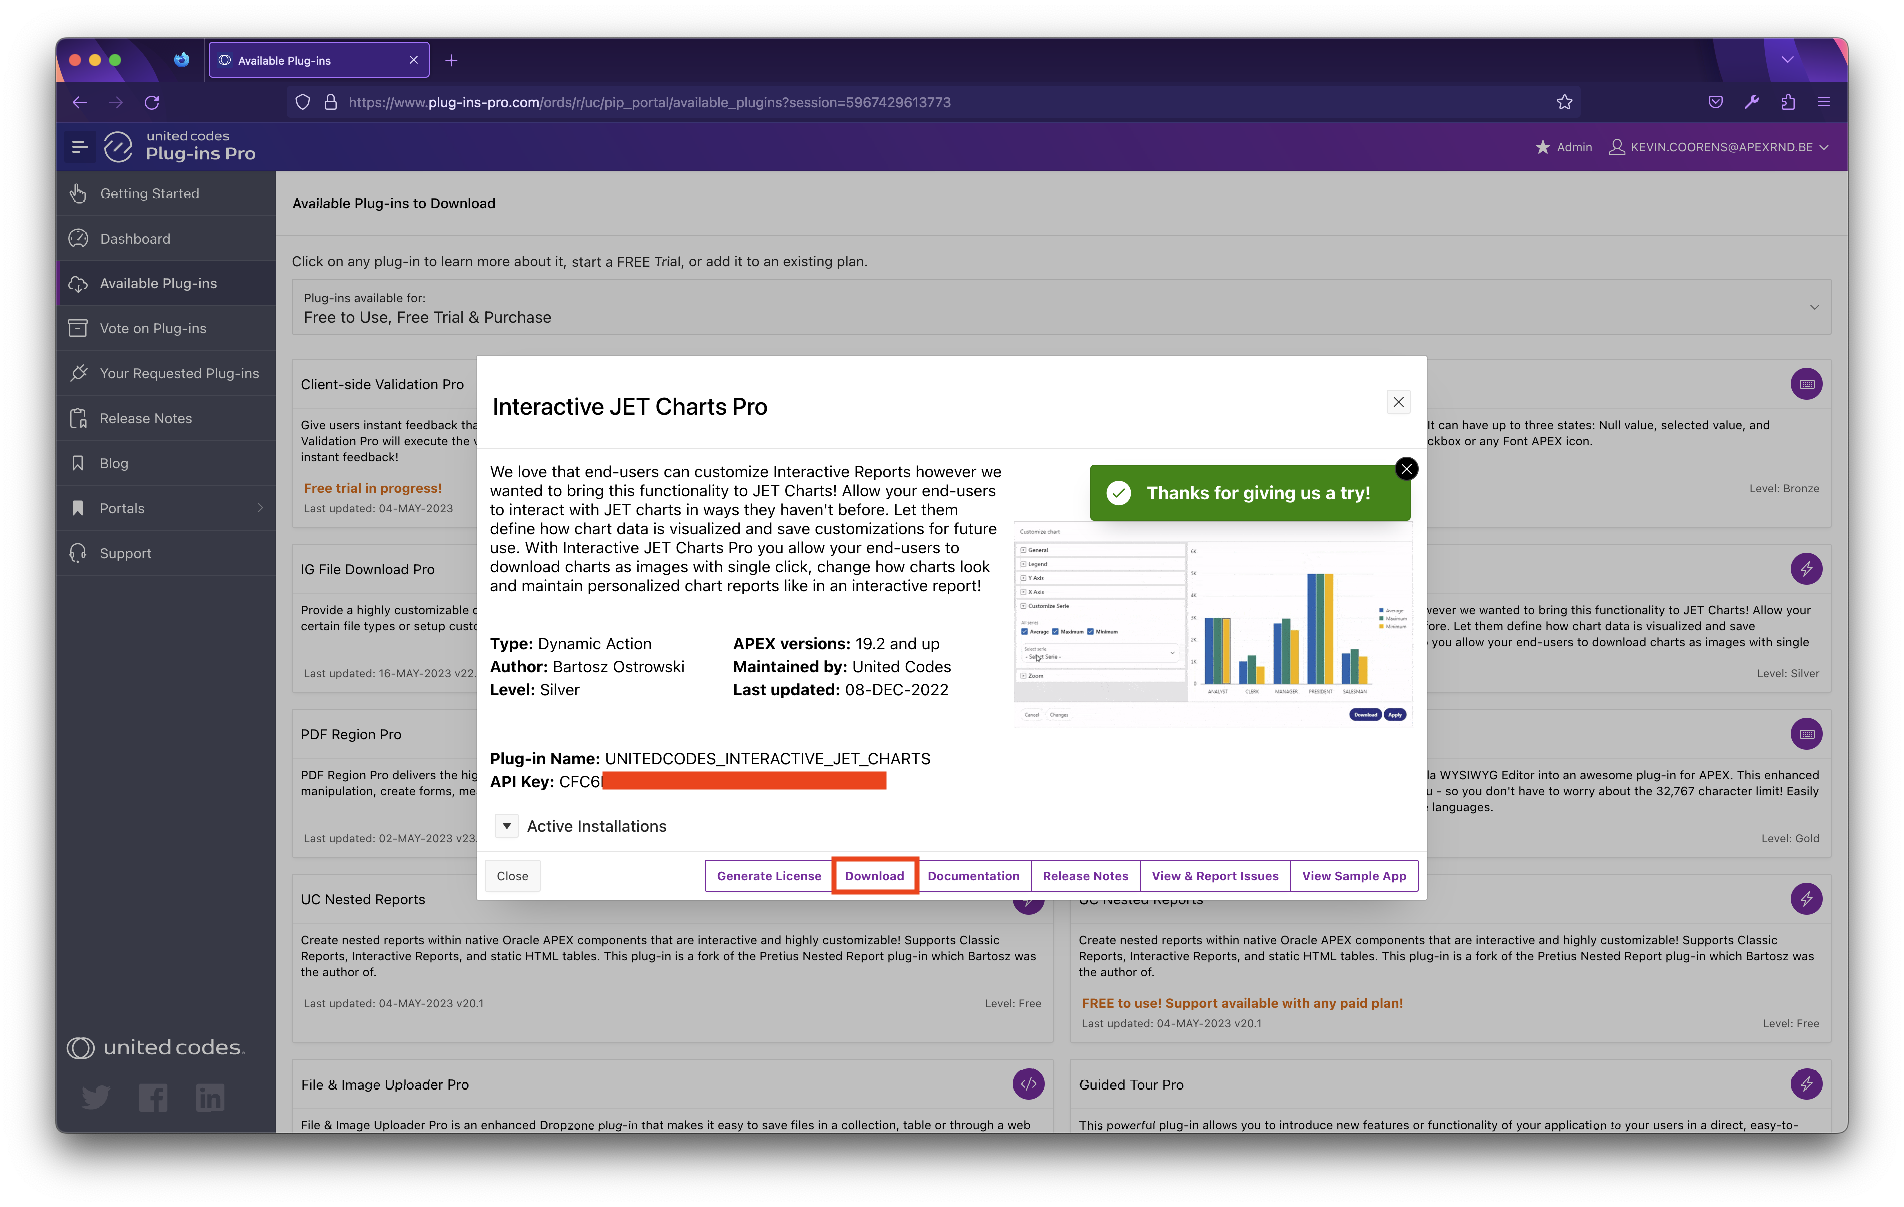Open the Facebook icon in the sidebar footer
Image resolution: width=1904 pixels, height=1207 pixels.
point(153,1097)
